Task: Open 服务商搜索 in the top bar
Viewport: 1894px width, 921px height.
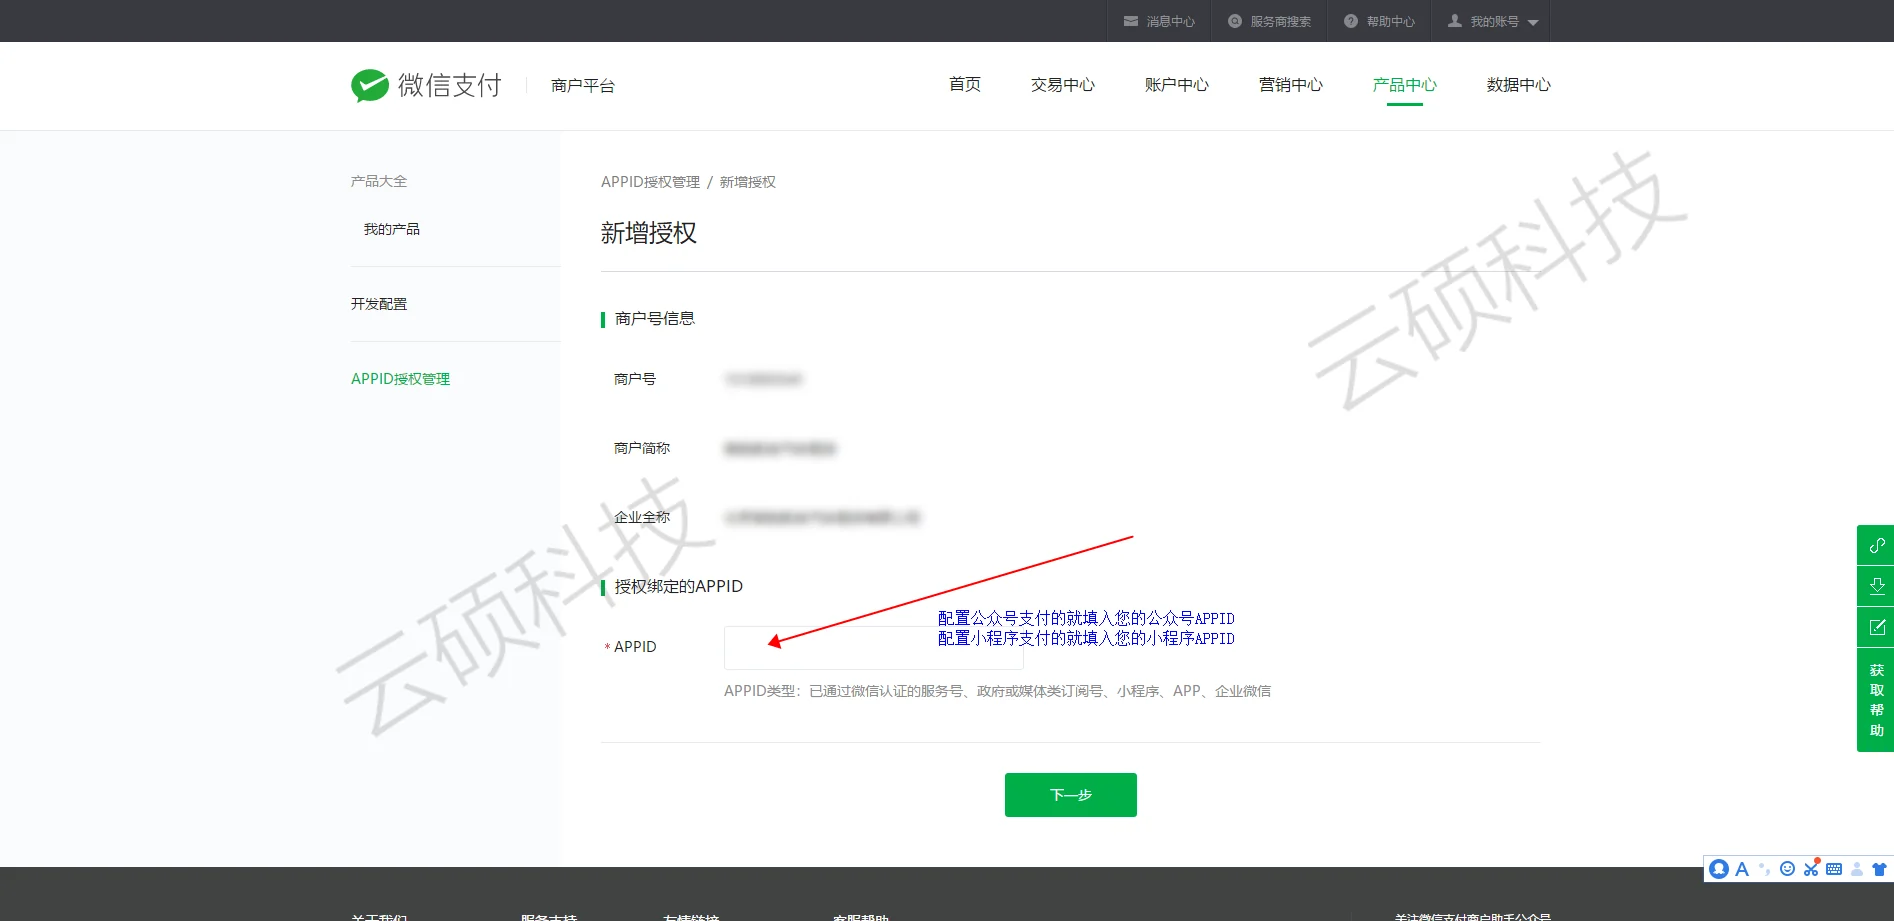Action: [x=1269, y=21]
